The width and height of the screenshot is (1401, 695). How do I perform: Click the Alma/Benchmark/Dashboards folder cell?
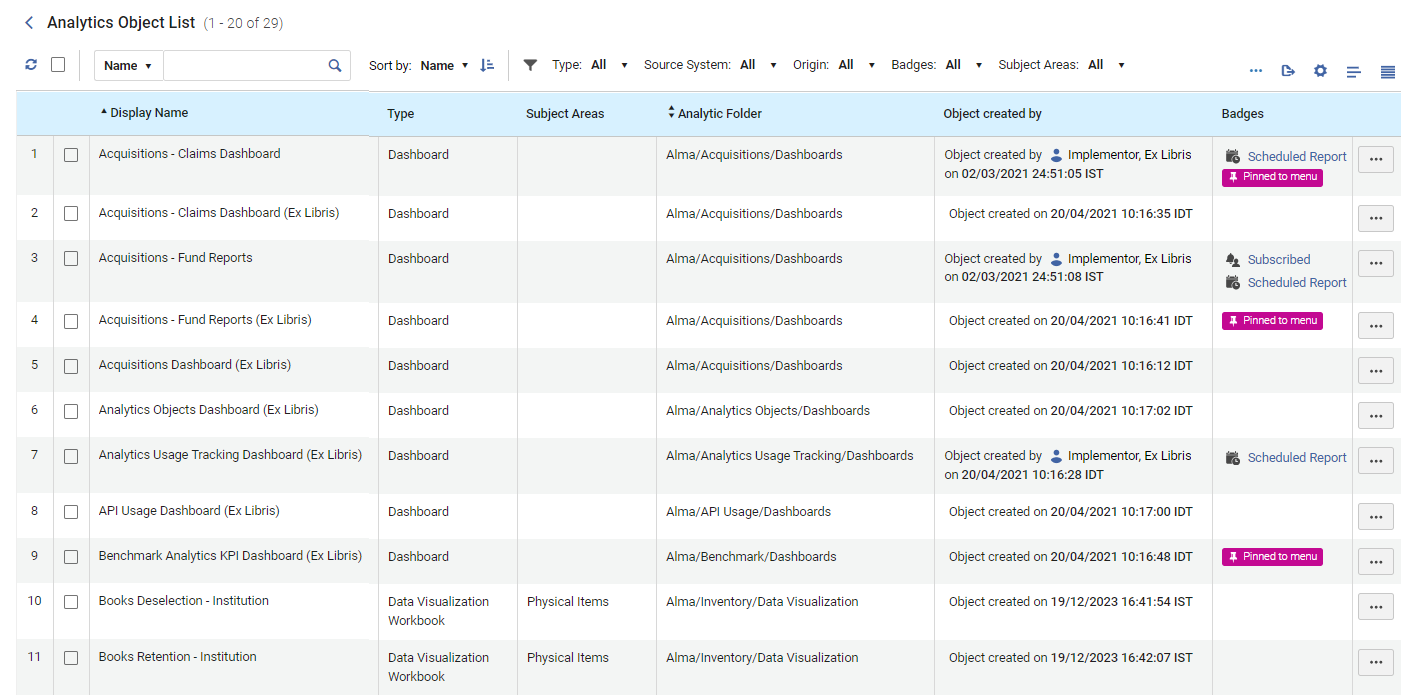[751, 557]
